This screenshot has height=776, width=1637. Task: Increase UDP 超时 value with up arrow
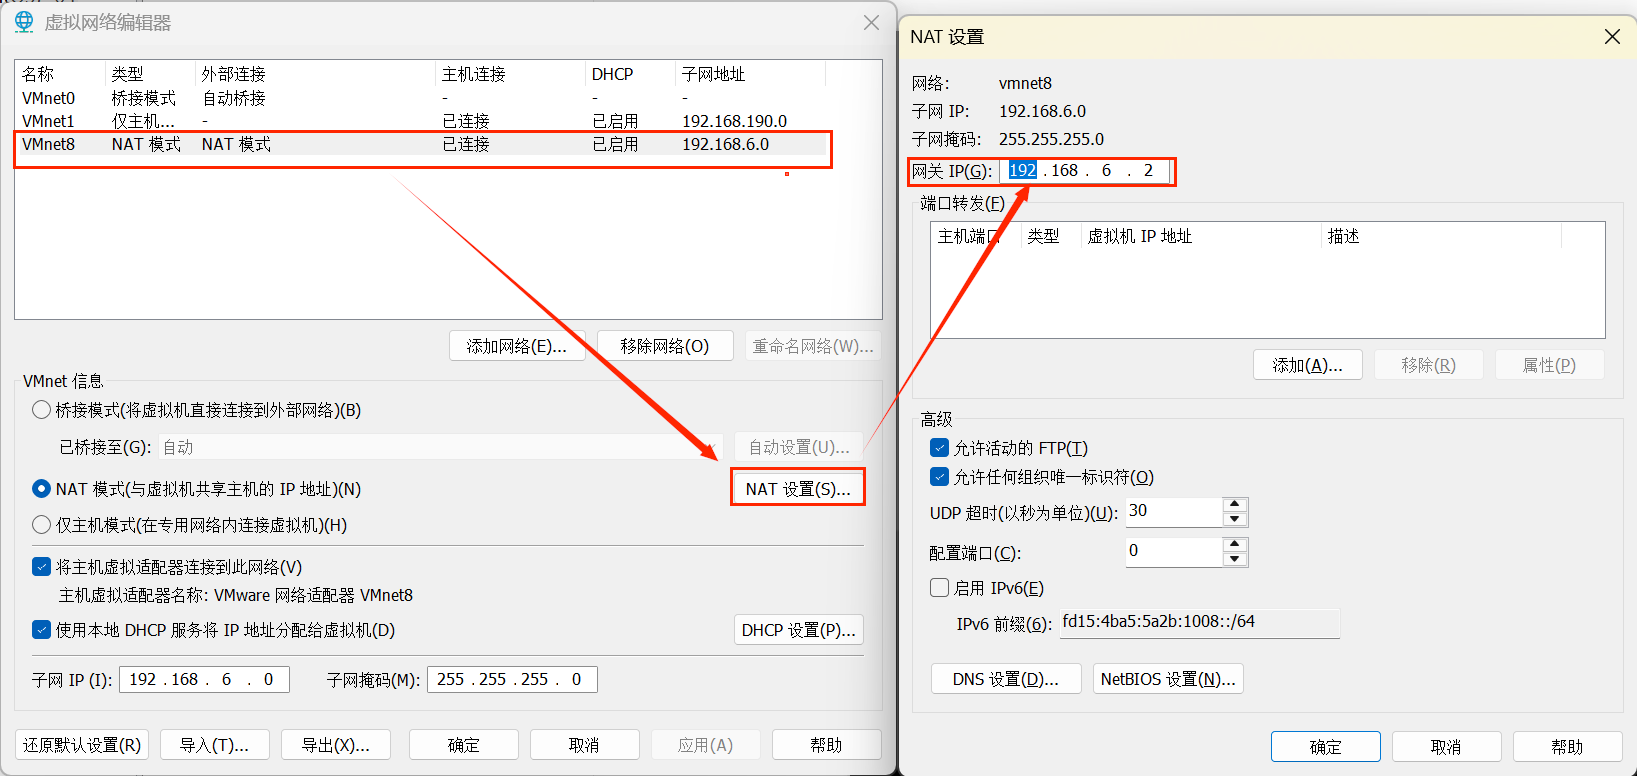[1235, 505]
